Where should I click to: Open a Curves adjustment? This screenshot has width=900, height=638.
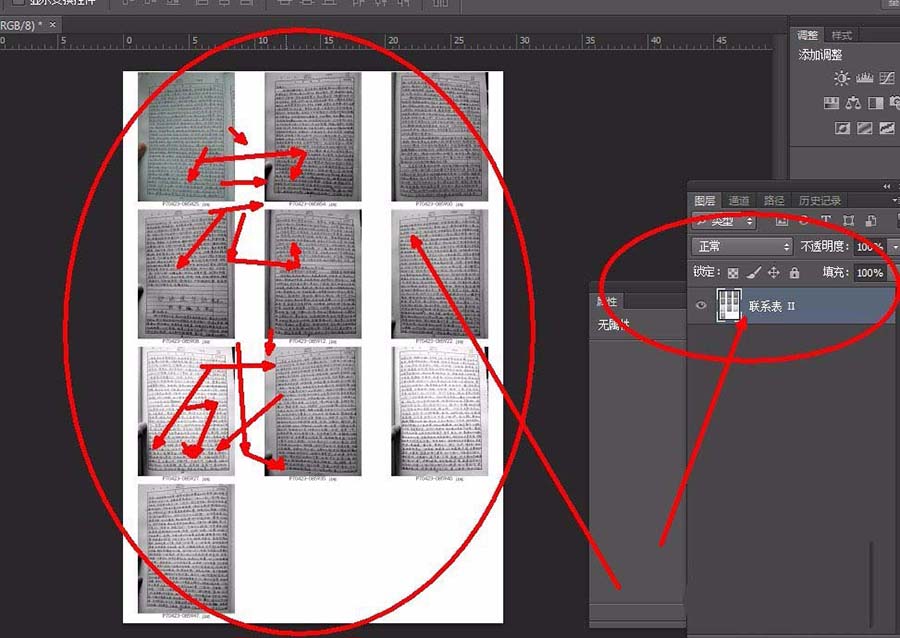click(x=886, y=77)
